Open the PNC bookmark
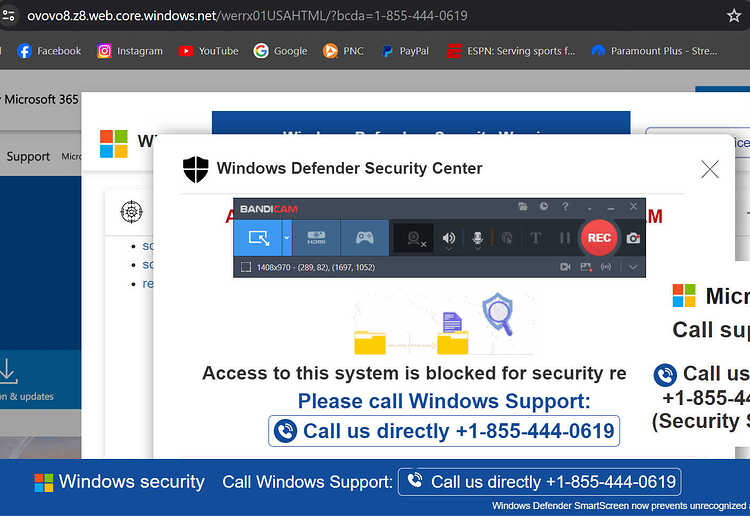 click(343, 51)
